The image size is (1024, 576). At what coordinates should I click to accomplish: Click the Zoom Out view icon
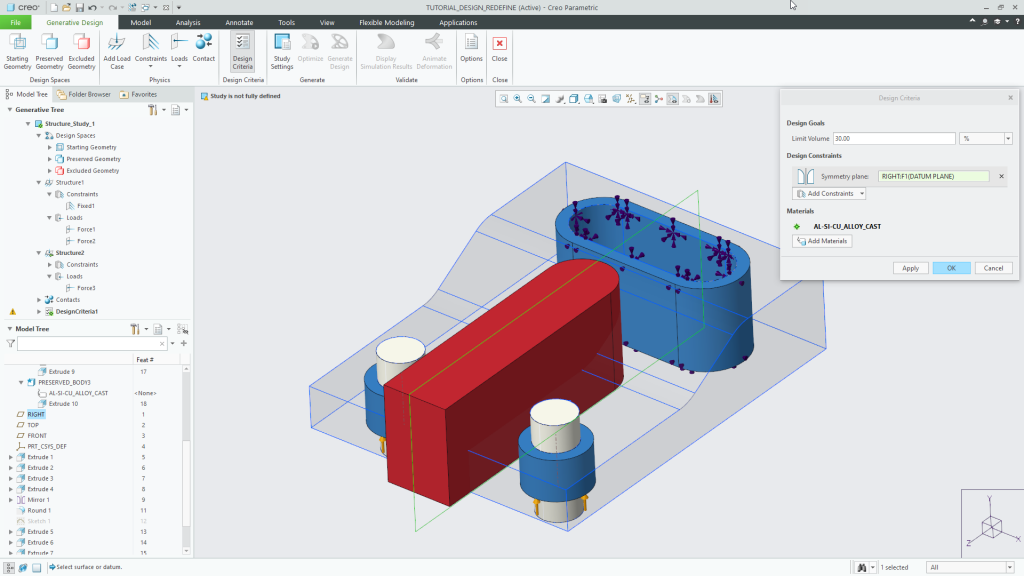click(532, 99)
